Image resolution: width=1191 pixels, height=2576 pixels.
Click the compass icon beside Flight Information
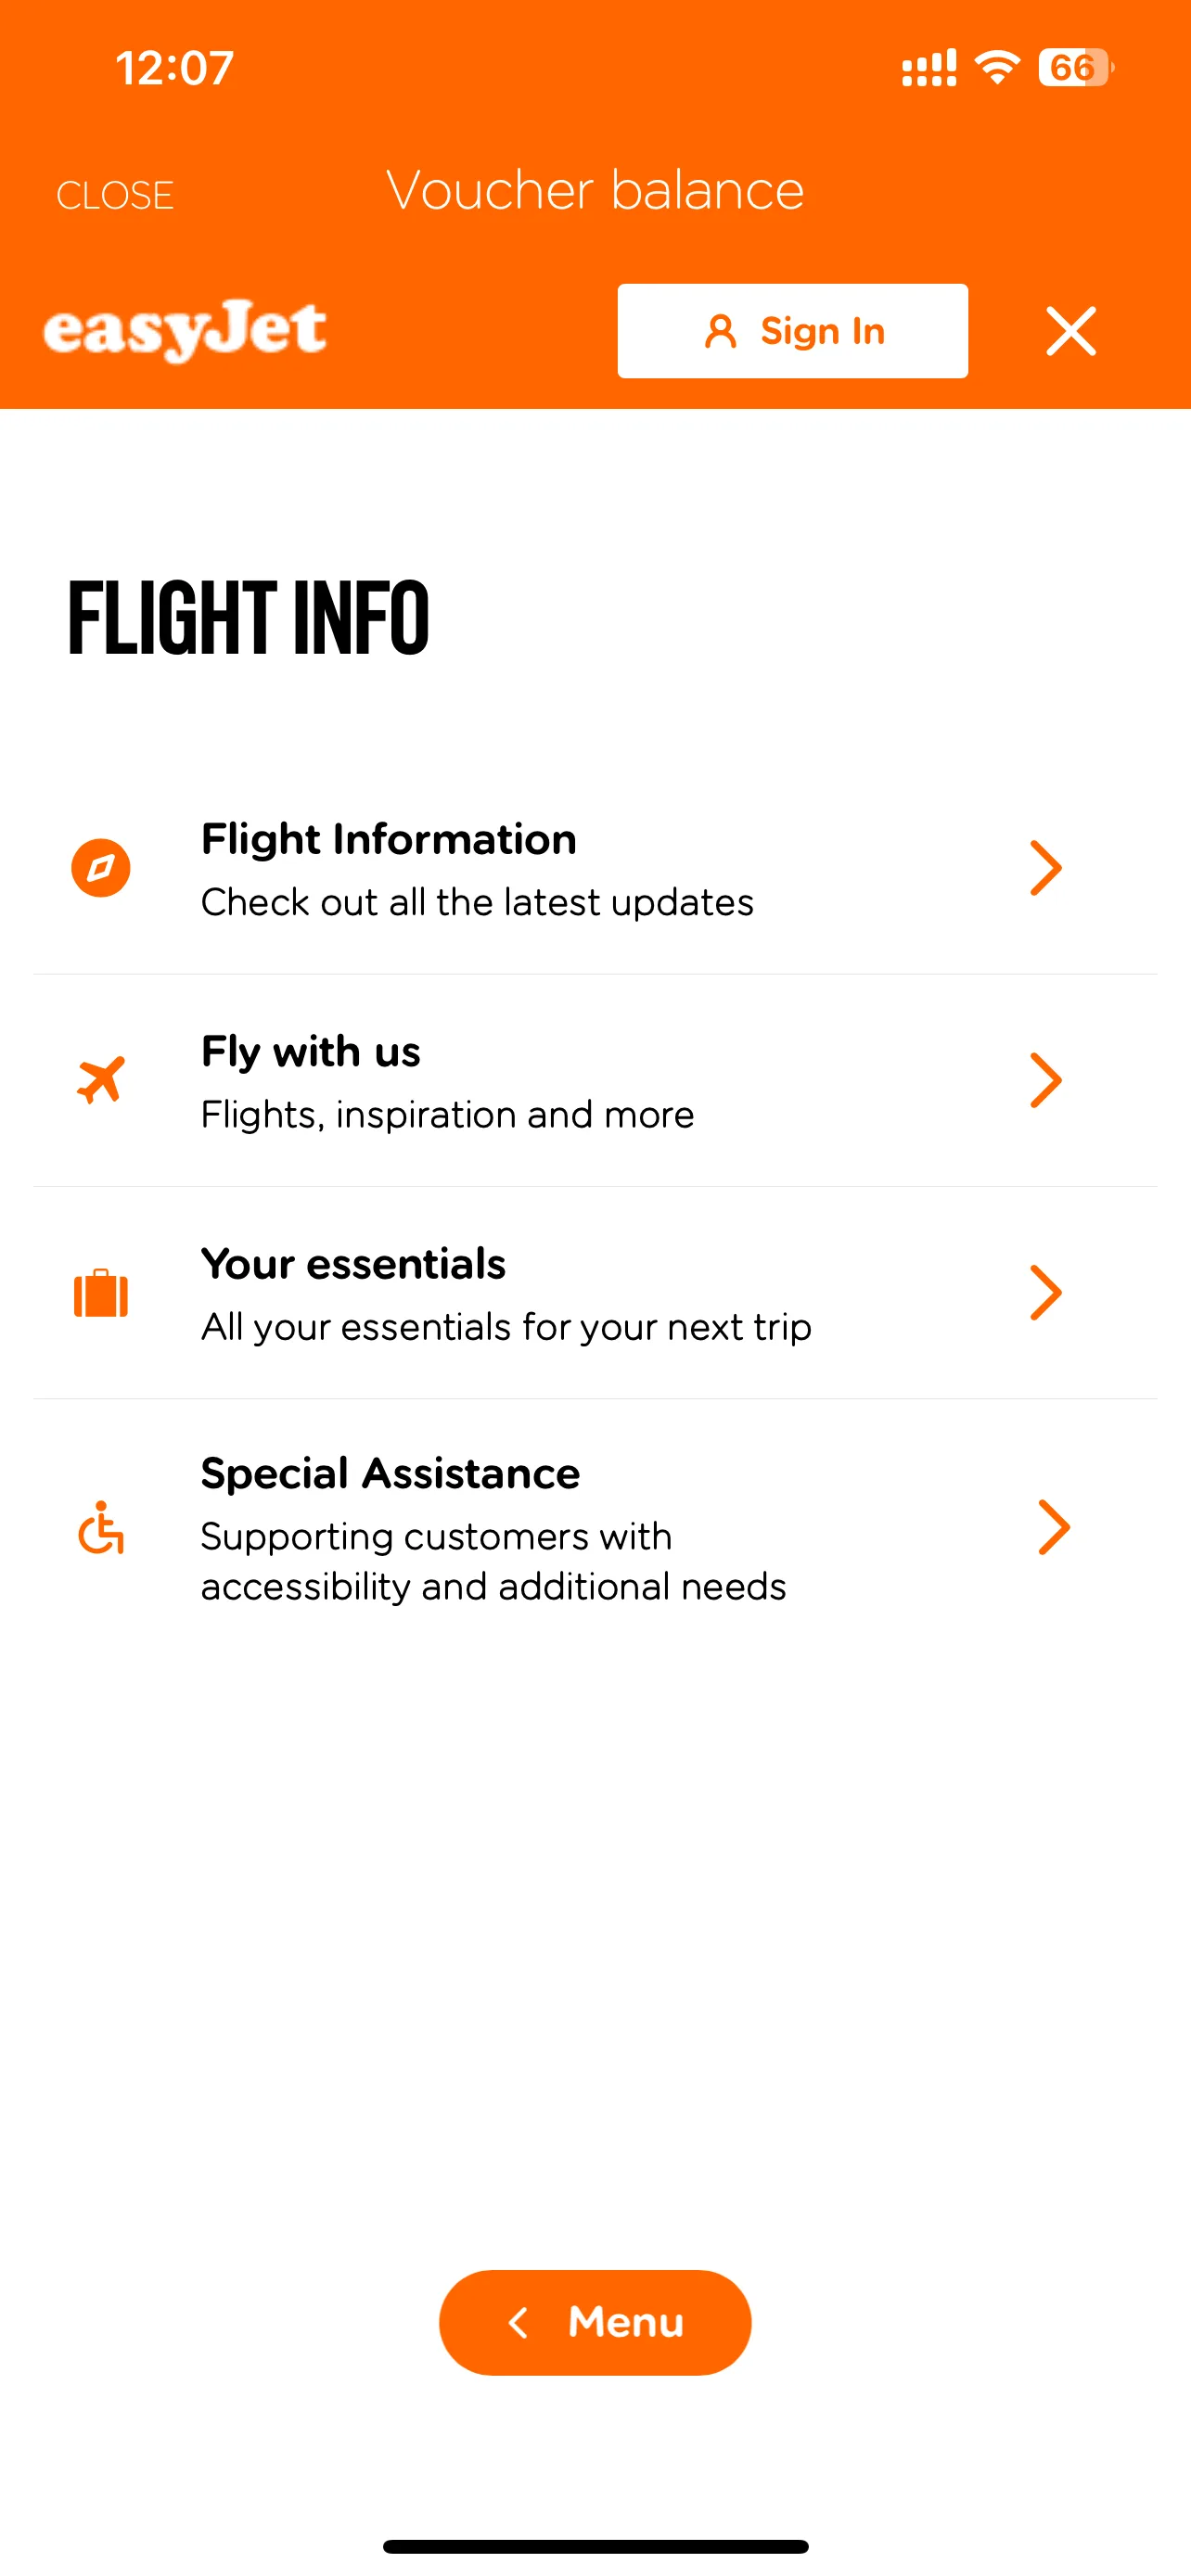pyautogui.click(x=101, y=868)
